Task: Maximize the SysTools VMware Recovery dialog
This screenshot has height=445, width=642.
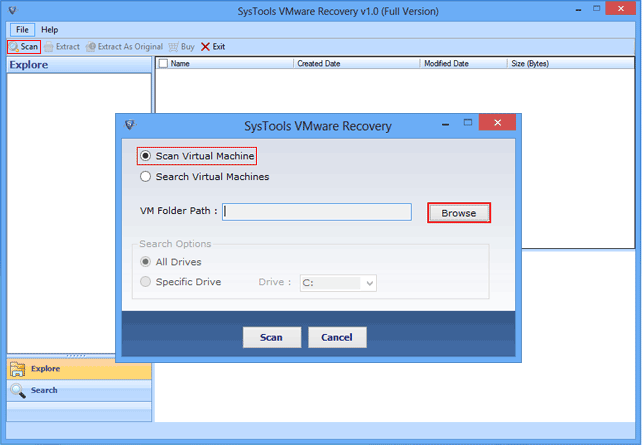Action: tap(468, 122)
